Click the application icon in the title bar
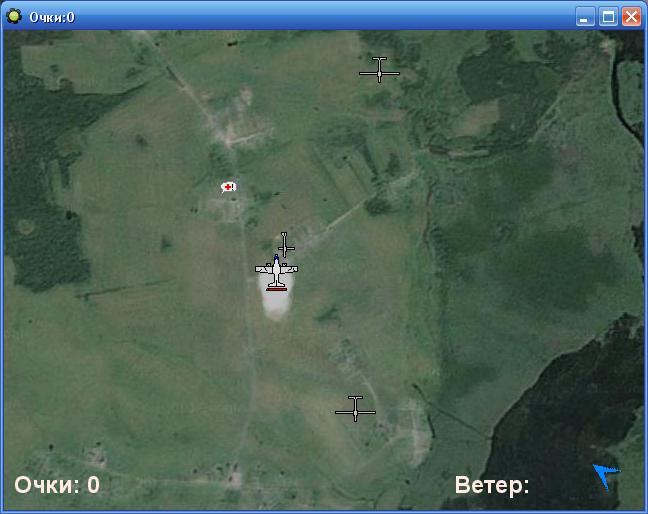 click(x=15, y=16)
